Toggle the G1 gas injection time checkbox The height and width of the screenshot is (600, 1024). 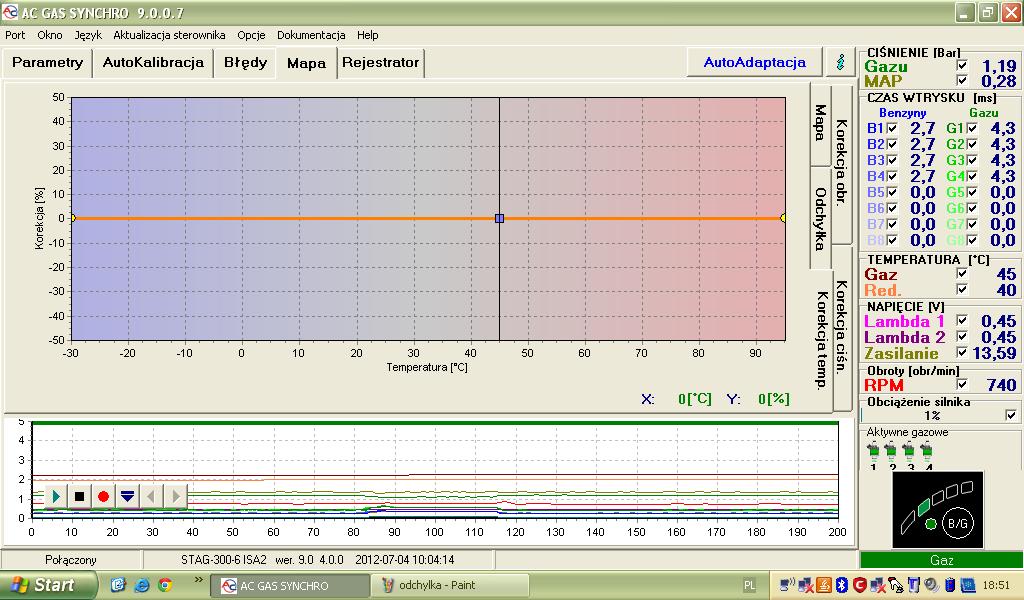[x=971, y=128]
